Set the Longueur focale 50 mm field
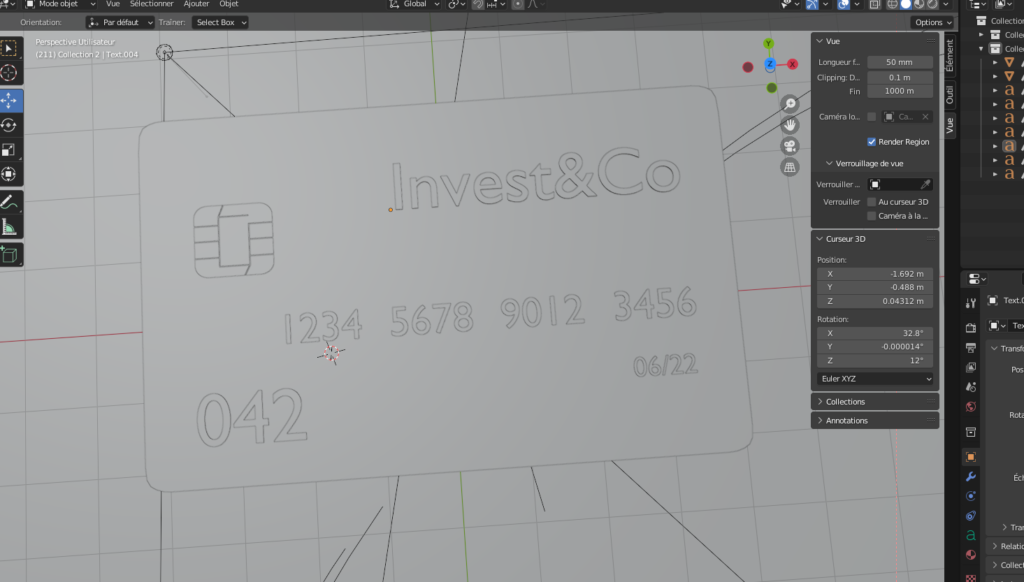This screenshot has width=1024, height=582. pyautogui.click(x=899, y=62)
